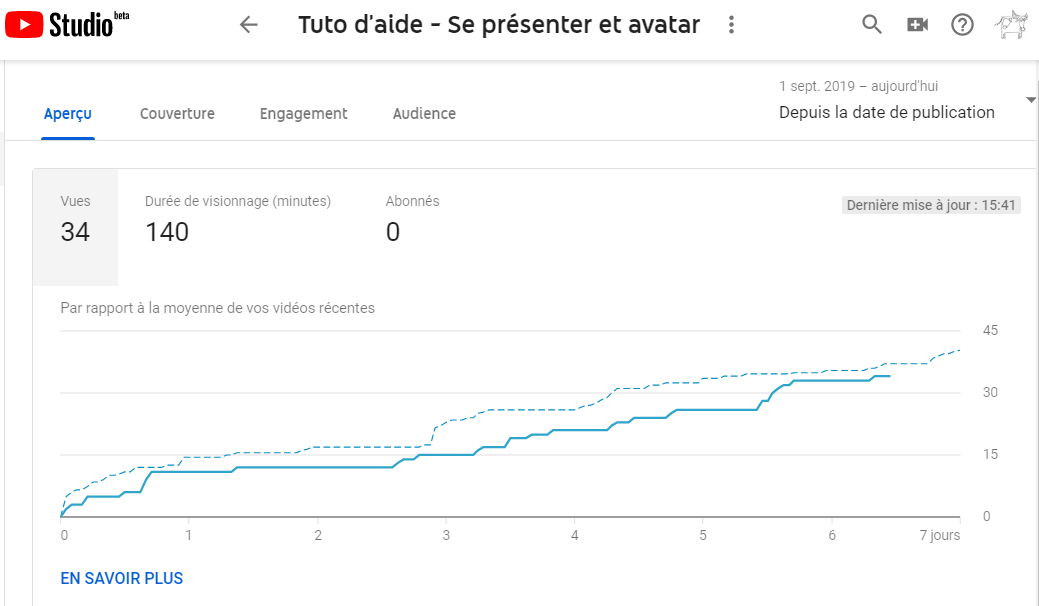Select the Durée de visionnage metric
This screenshot has height=606, width=1039.
click(237, 220)
